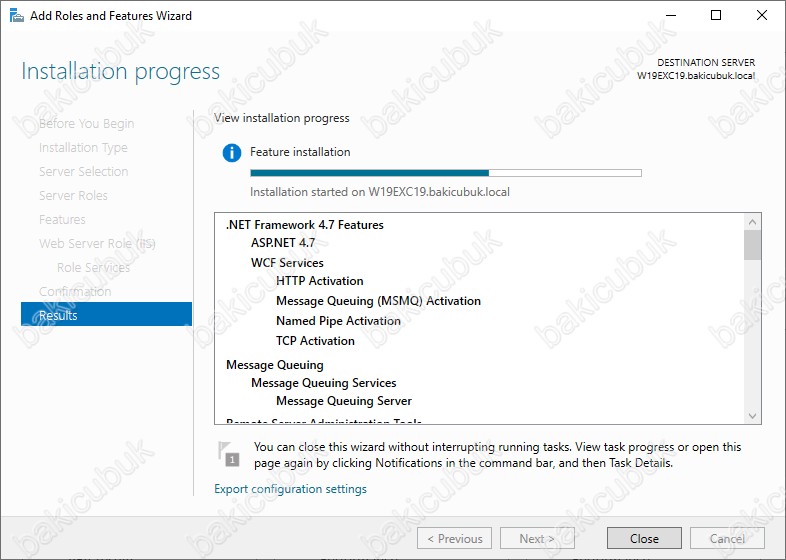Click Message Queuing (MSMQ) Activation row

(378, 301)
